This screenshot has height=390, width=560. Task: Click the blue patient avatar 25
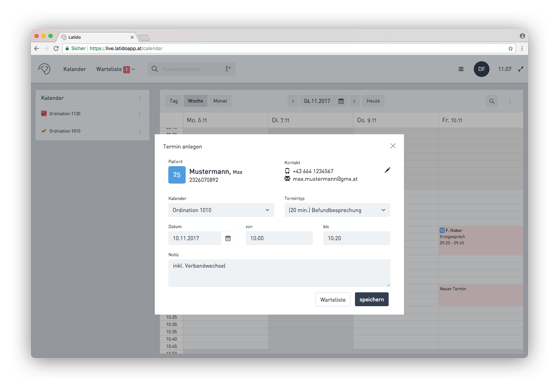[177, 175]
